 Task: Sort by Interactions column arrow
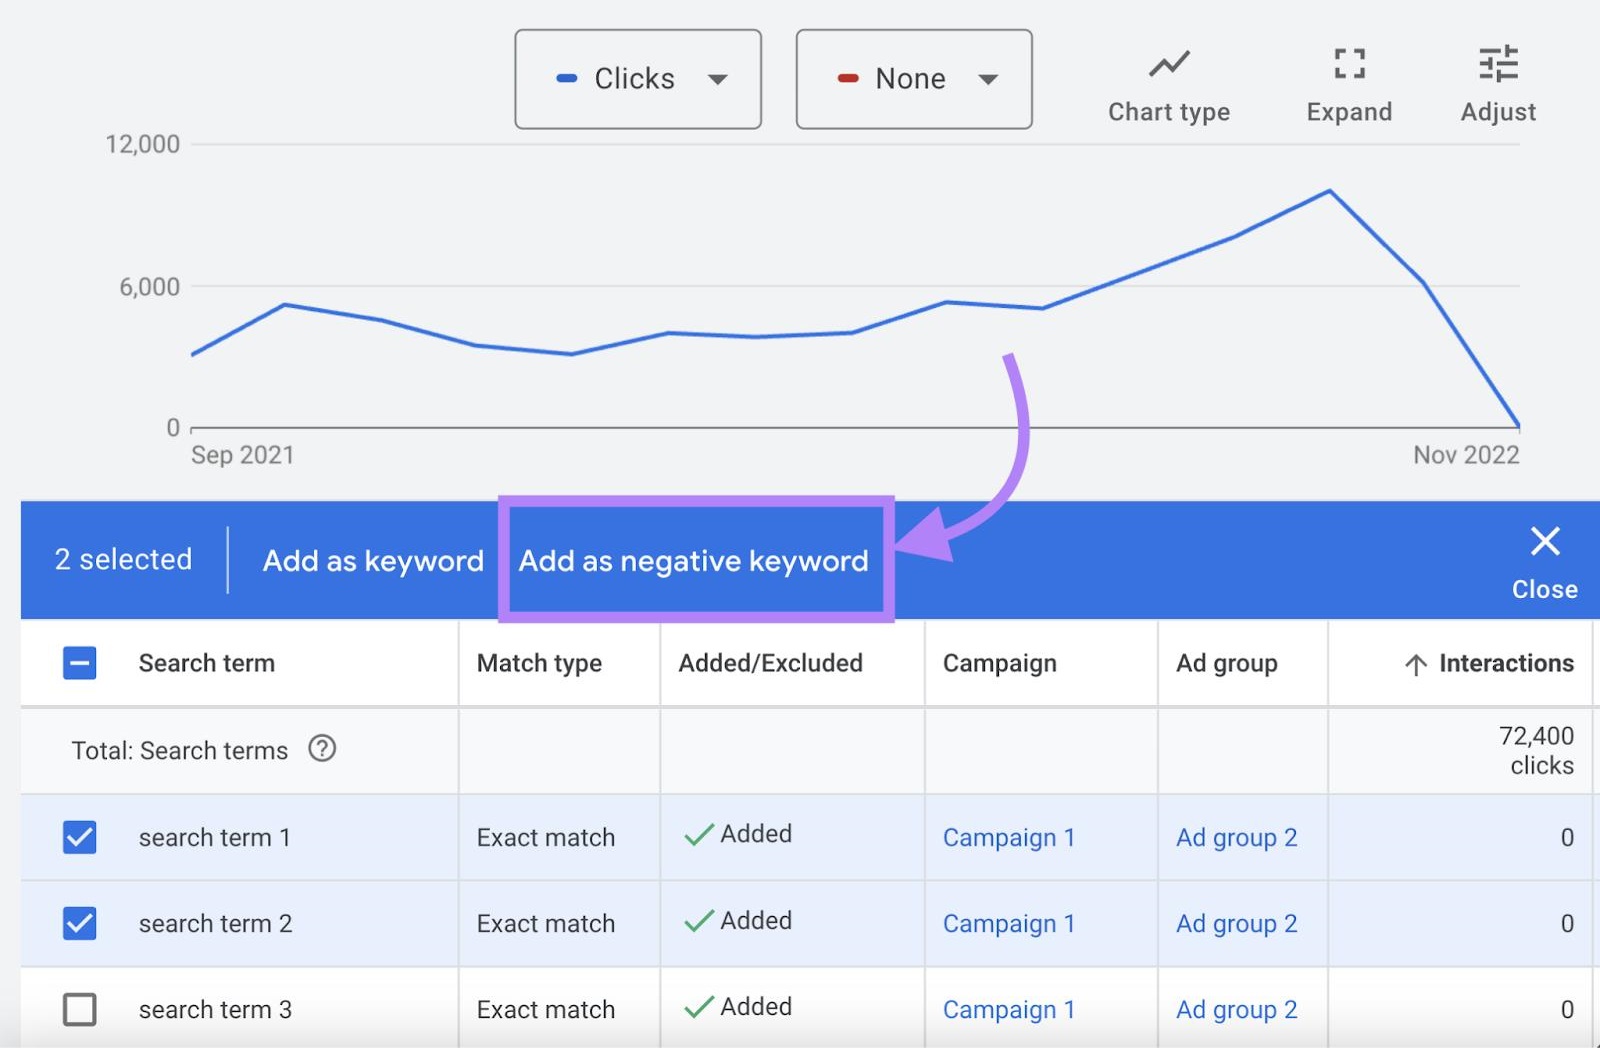1415,664
